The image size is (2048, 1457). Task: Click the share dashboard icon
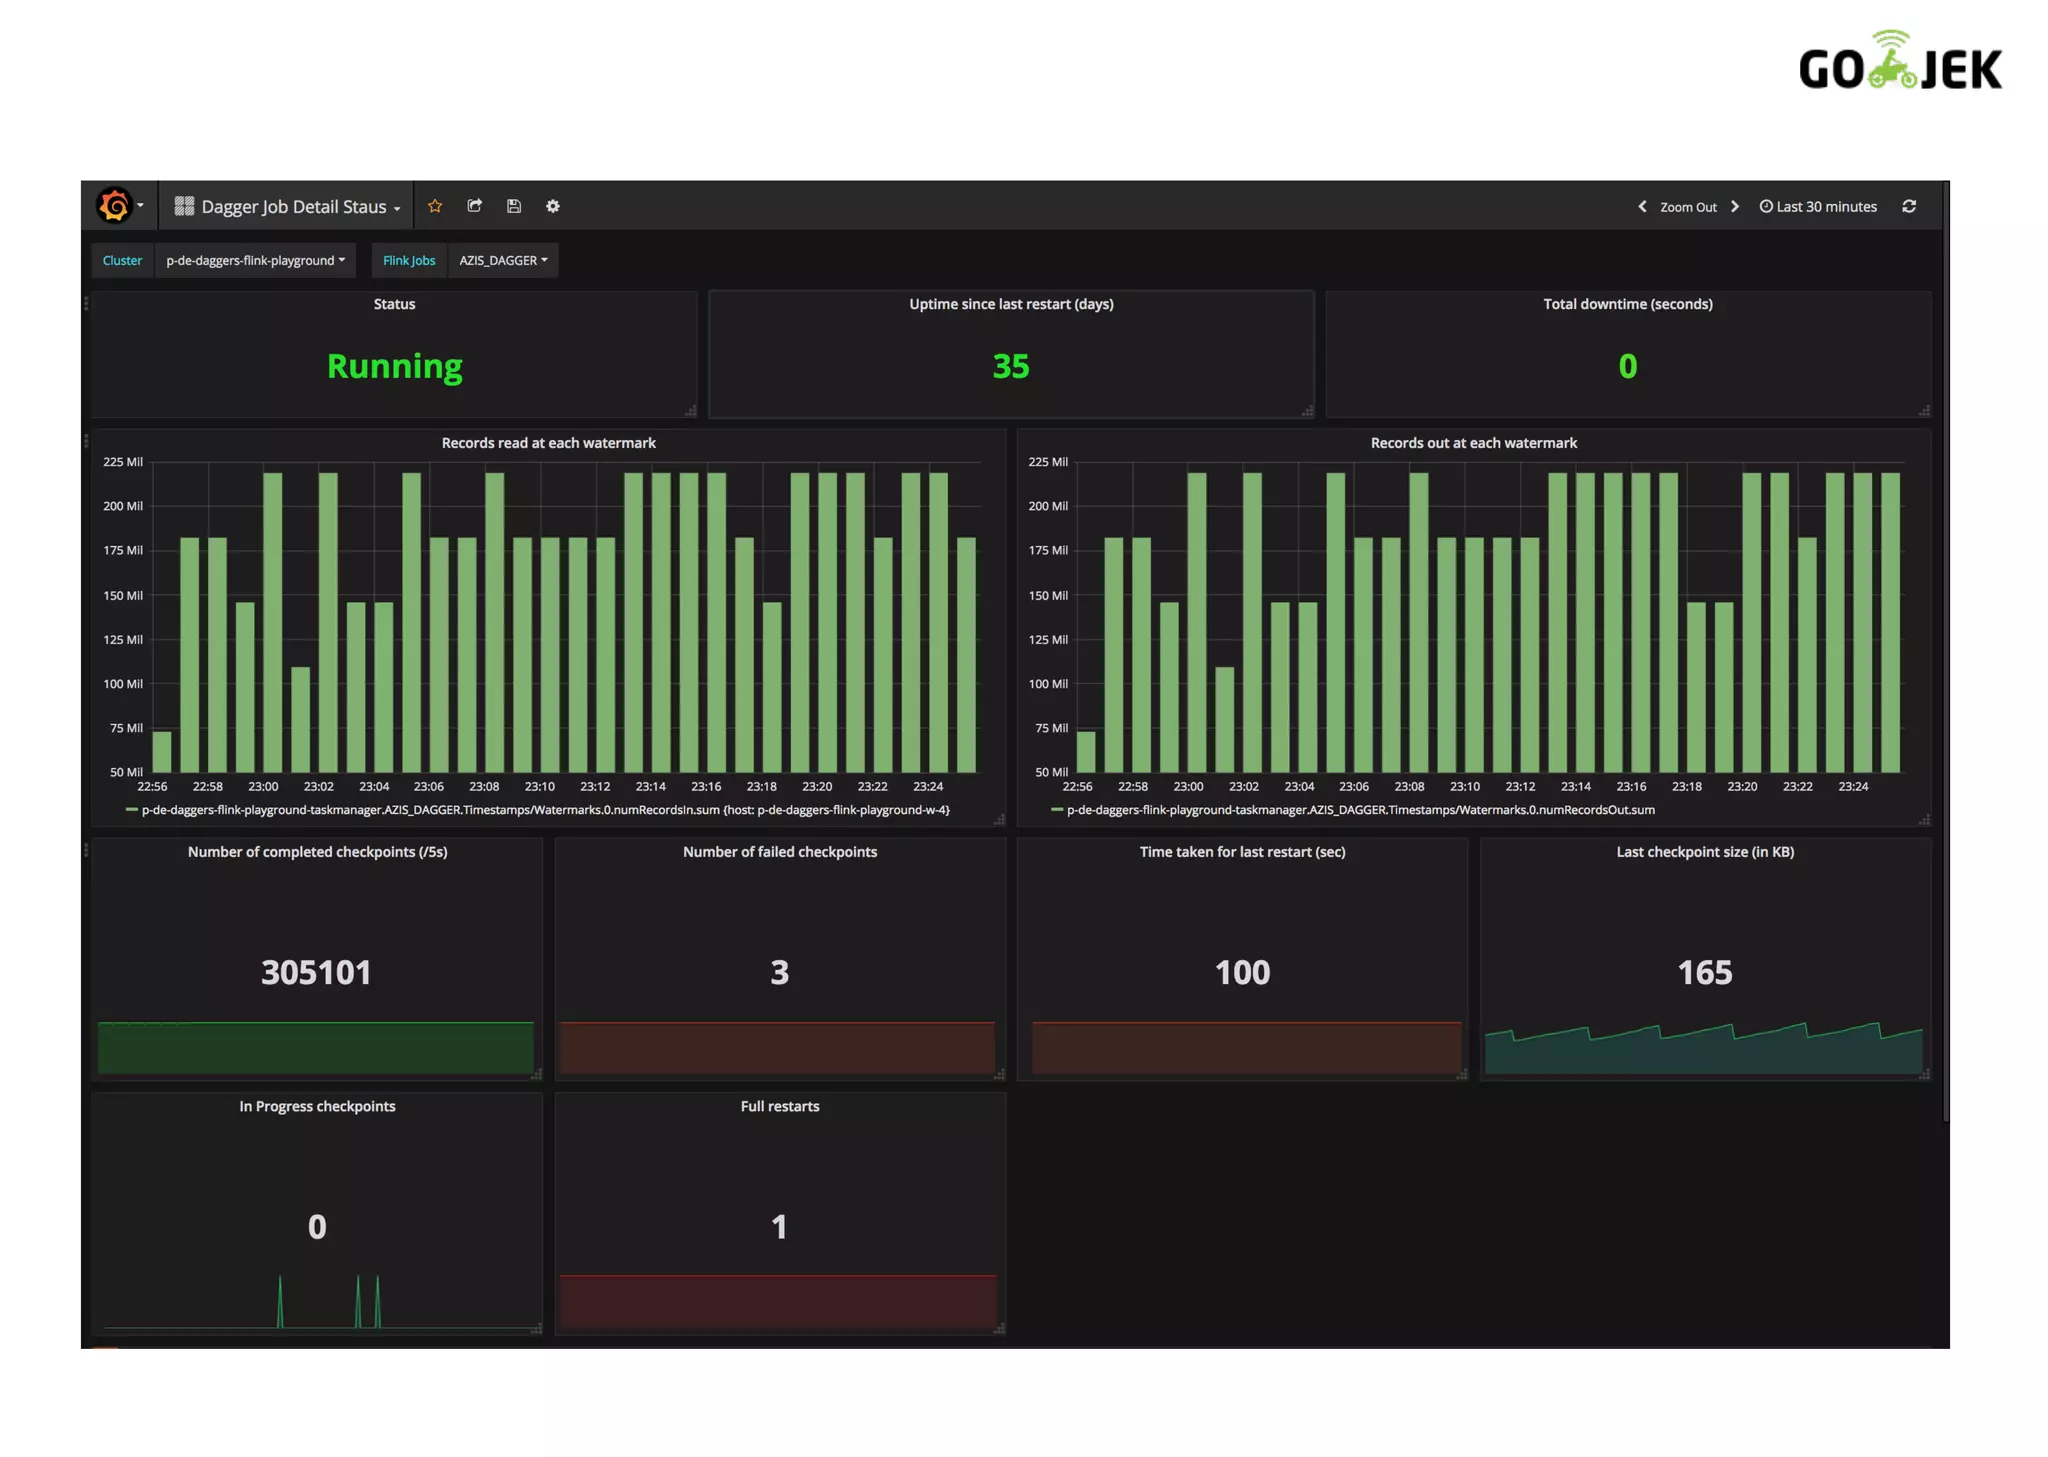475,206
